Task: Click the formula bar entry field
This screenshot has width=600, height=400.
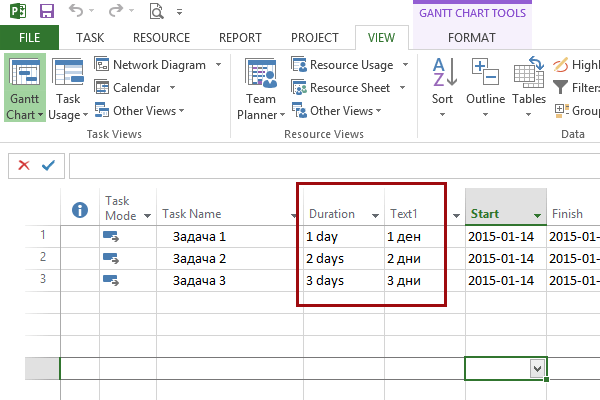Action: point(330,165)
